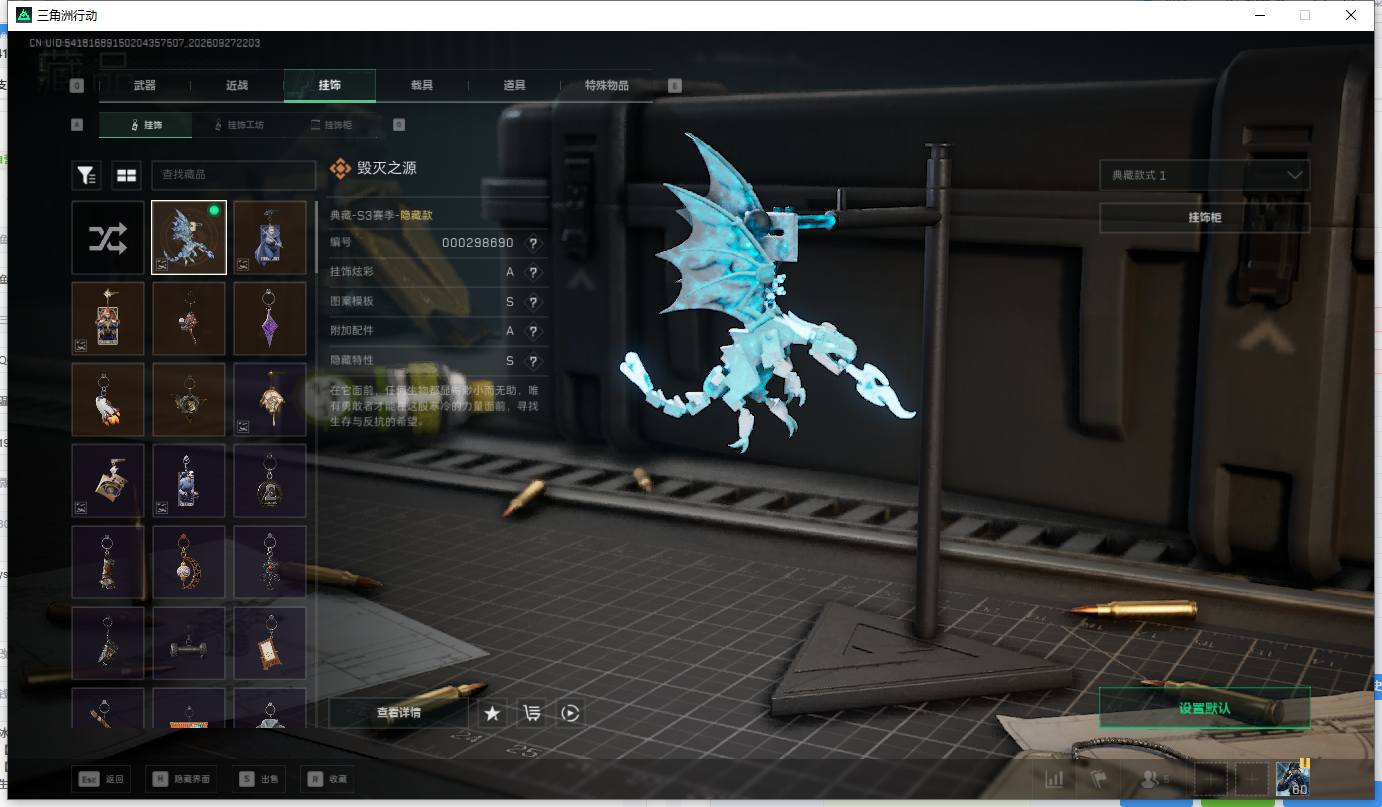The width and height of the screenshot is (1382, 807).
Task: Select the dumbbell charm thumbnail
Action: coord(189,643)
